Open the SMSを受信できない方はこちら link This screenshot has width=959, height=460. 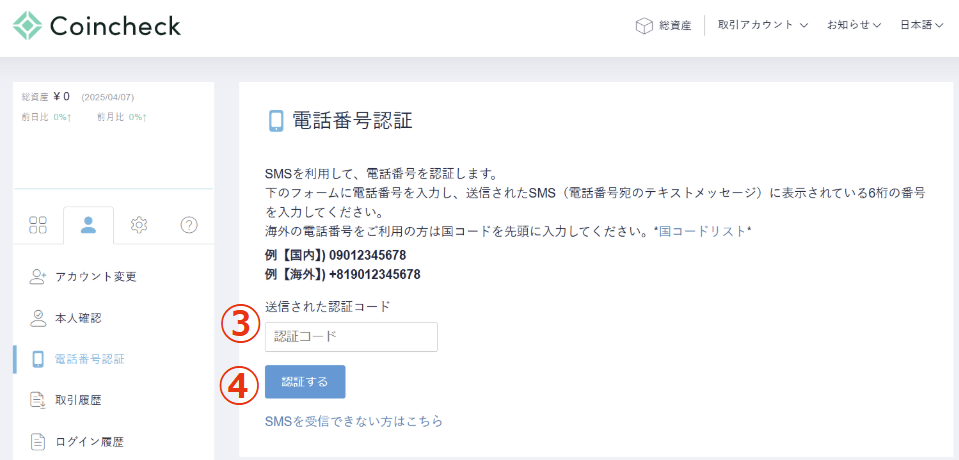(x=353, y=422)
